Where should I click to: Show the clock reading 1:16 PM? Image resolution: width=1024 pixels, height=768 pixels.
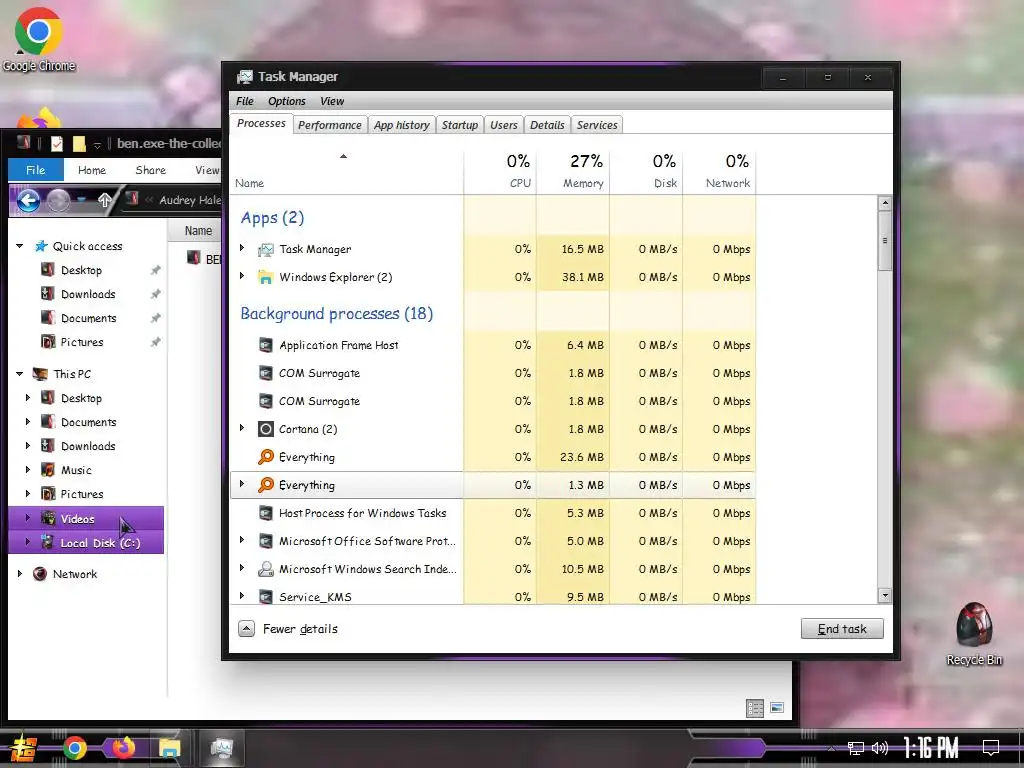931,748
